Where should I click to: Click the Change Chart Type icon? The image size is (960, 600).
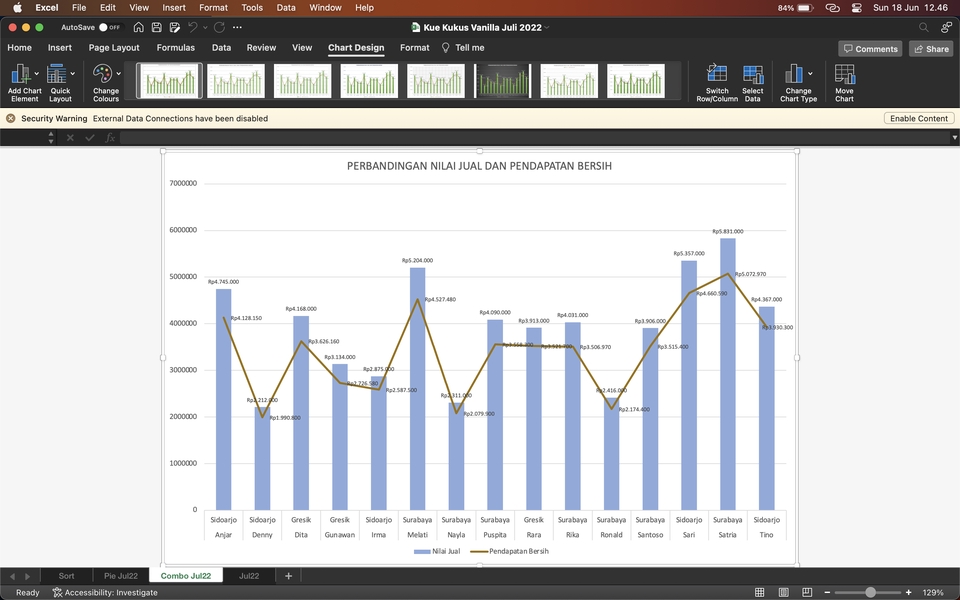coord(794,75)
